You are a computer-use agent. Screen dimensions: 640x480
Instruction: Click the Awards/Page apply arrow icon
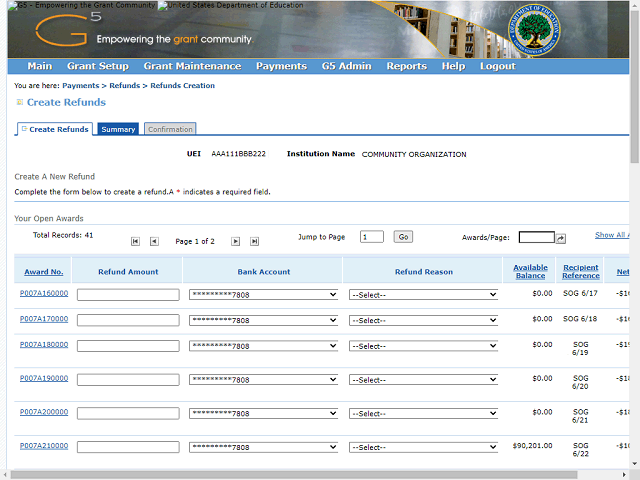(x=561, y=238)
